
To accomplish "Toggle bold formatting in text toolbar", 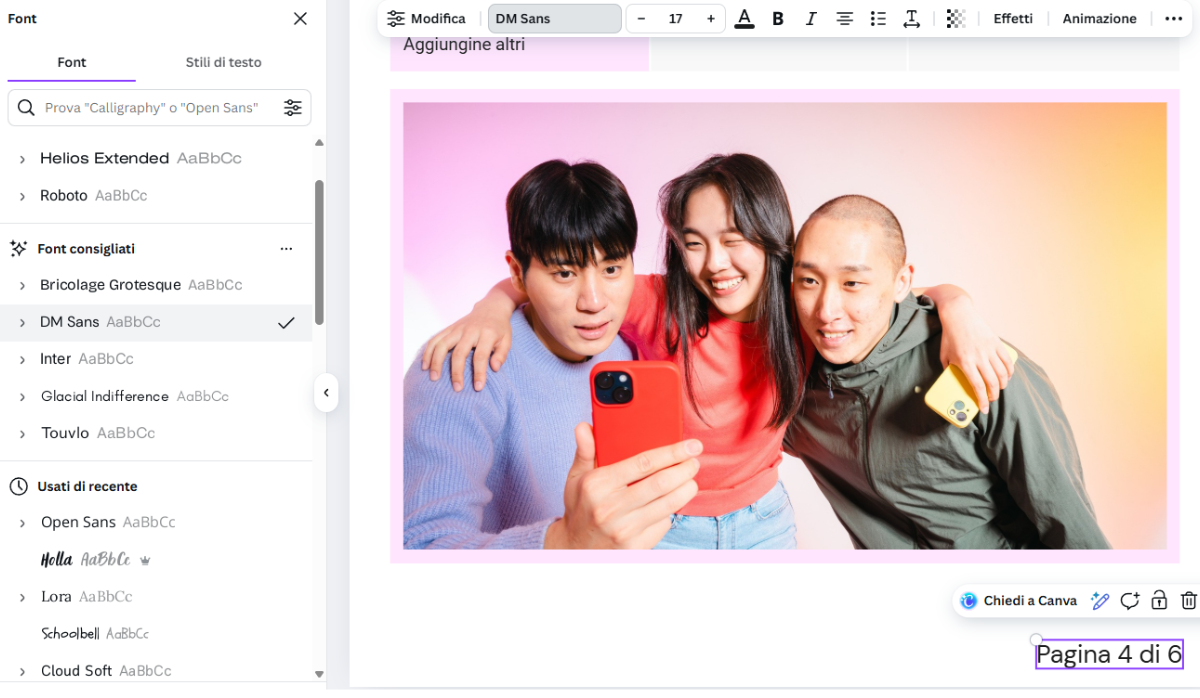I will pos(778,19).
